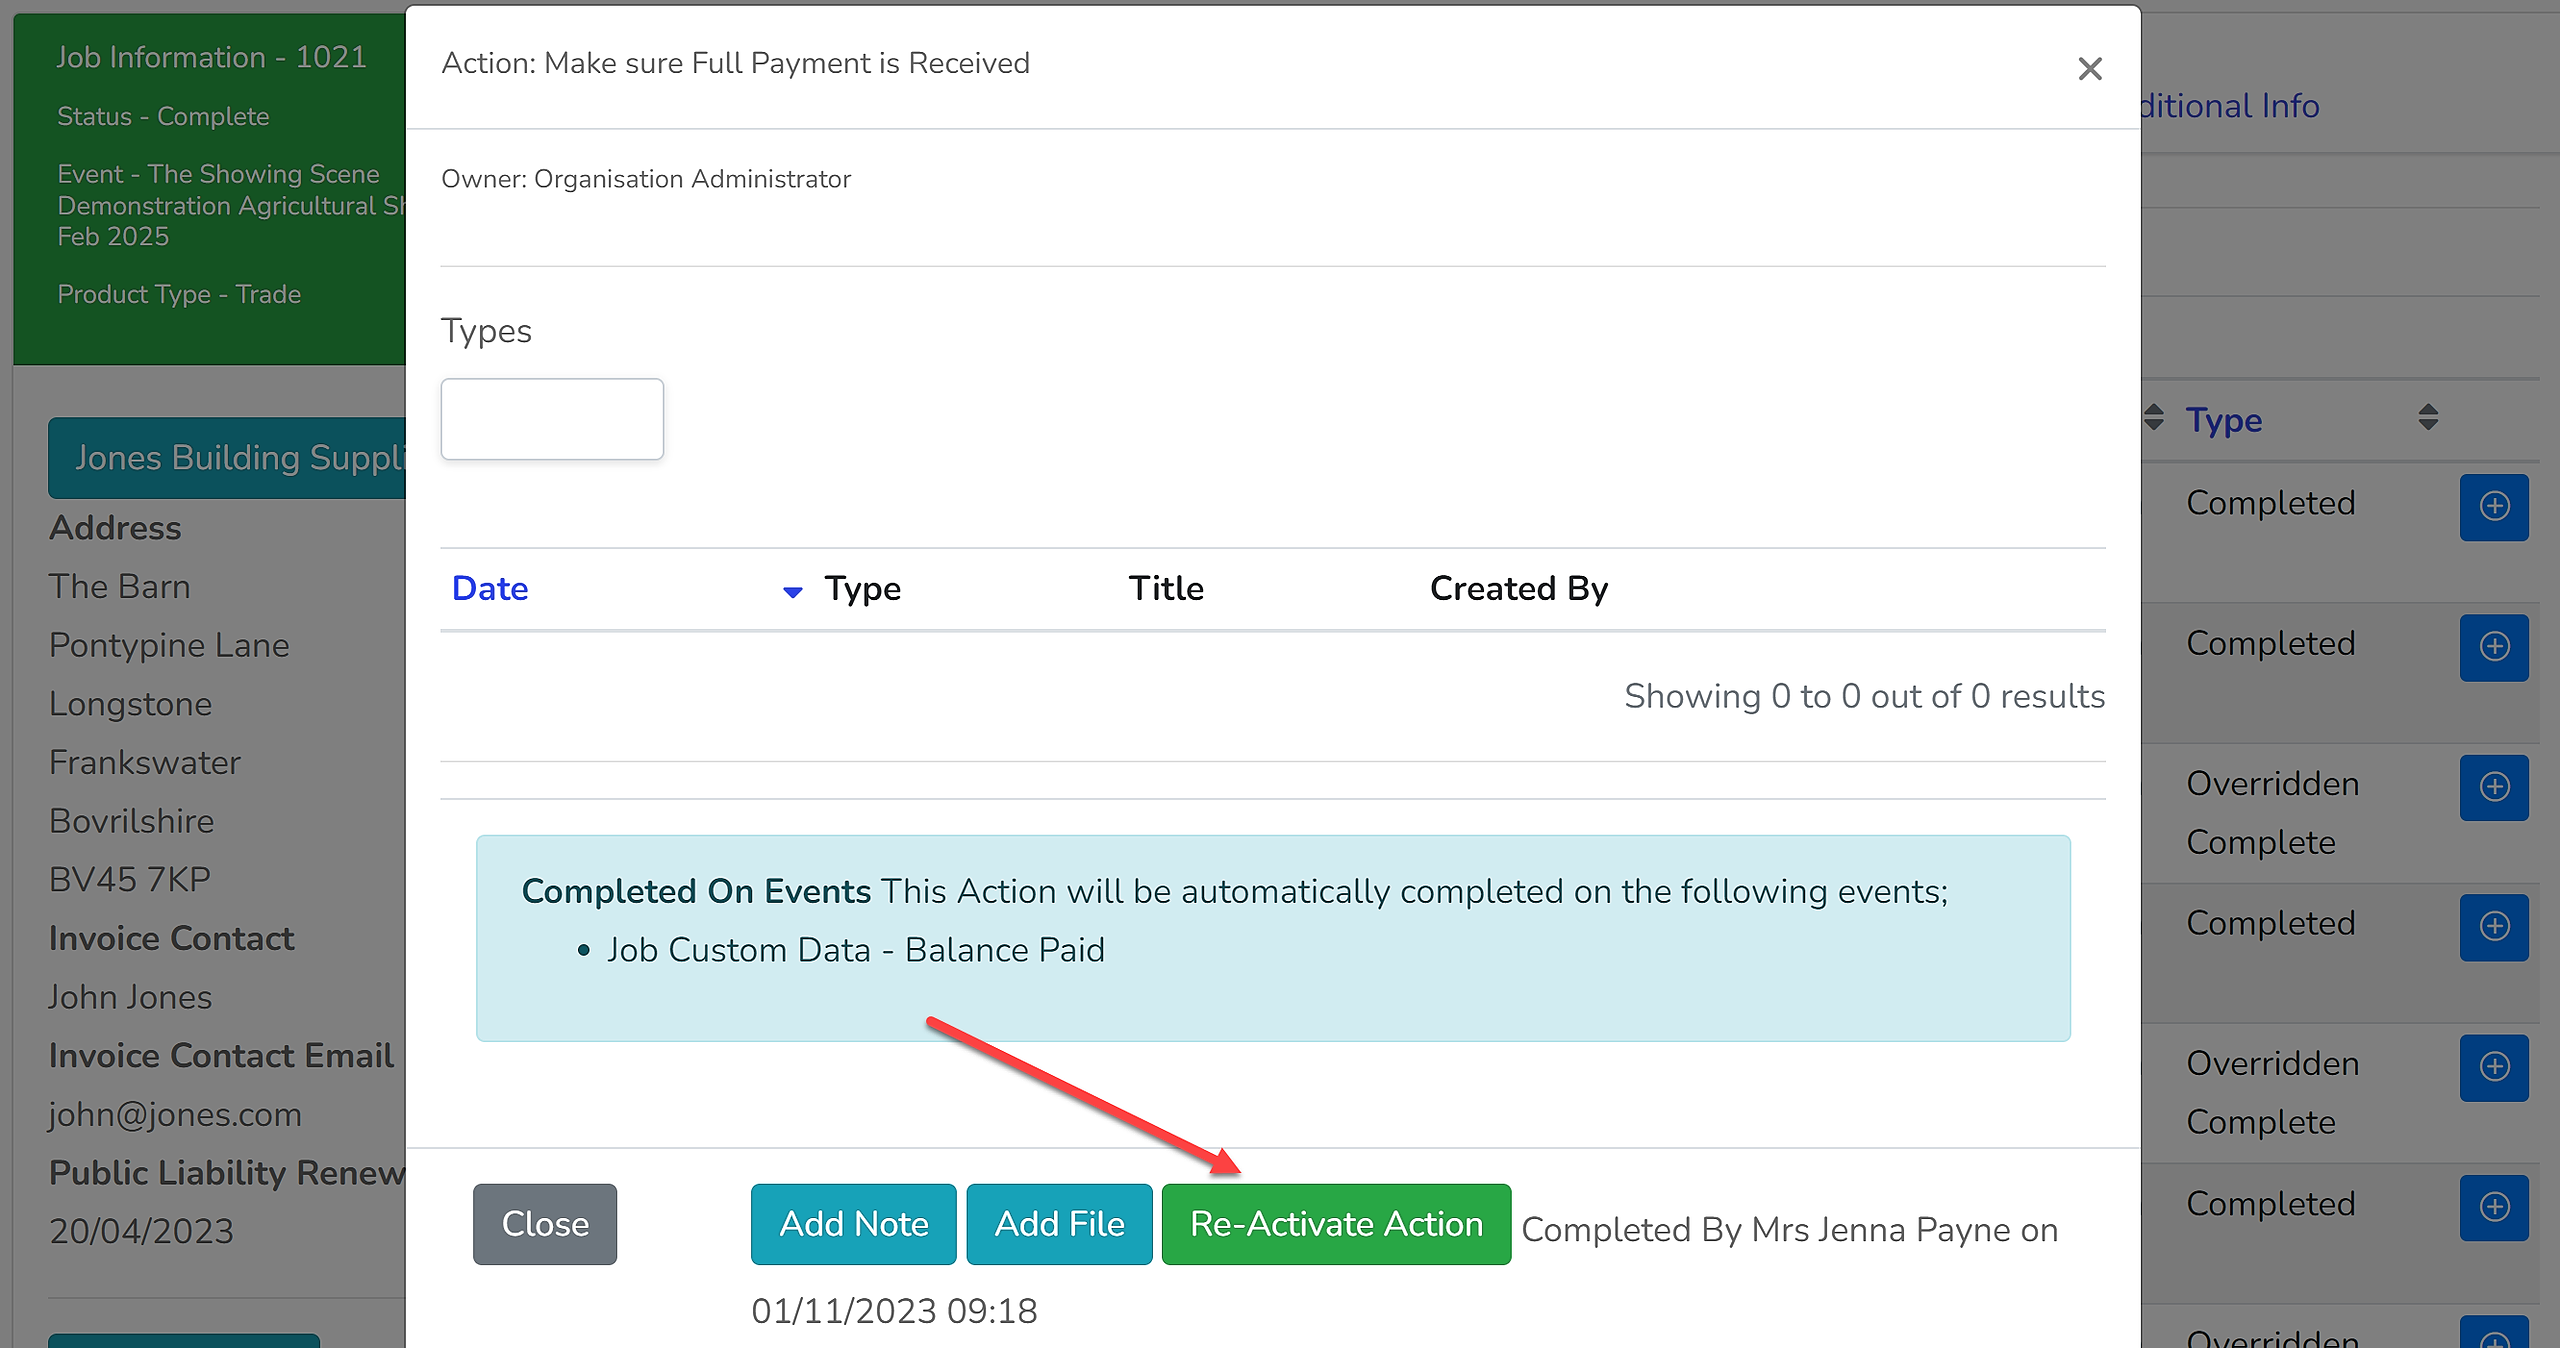The height and width of the screenshot is (1348, 2560).
Task: Click the Type column header in dialog
Action: 862,588
